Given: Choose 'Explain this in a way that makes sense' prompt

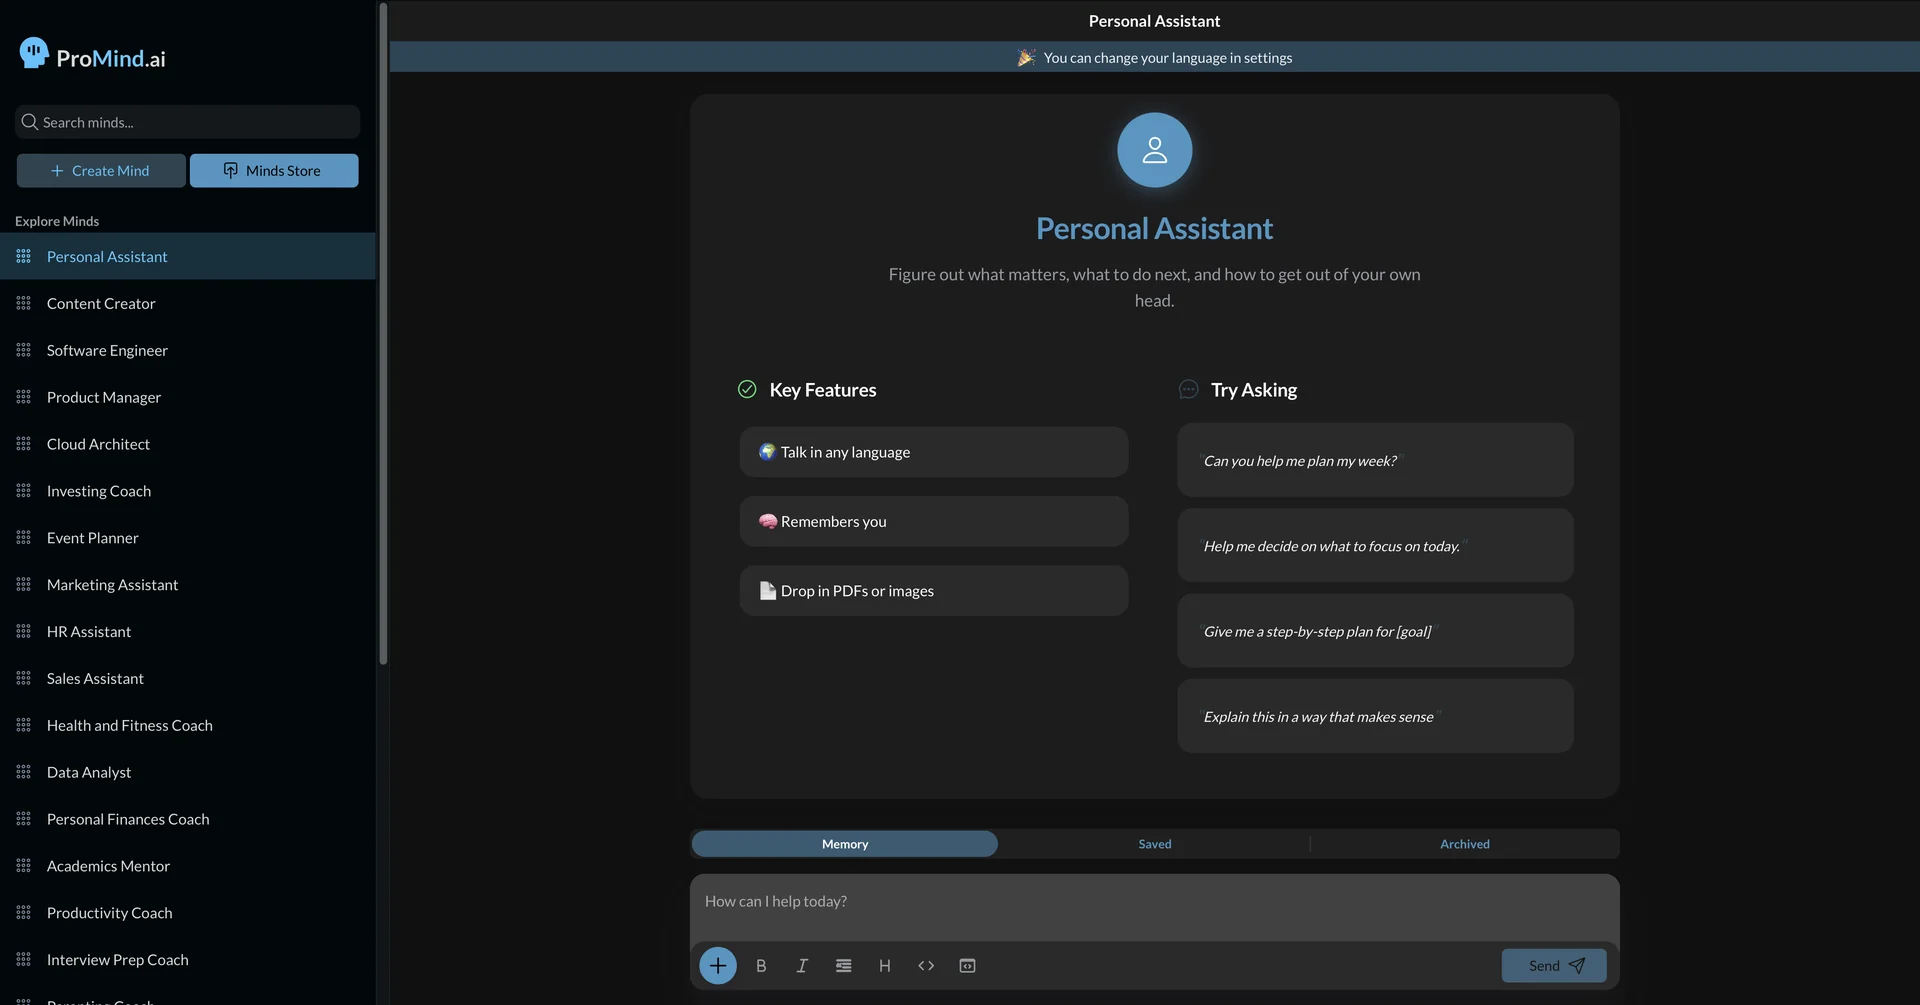Looking at the screenshot, I should [1375, 716].
